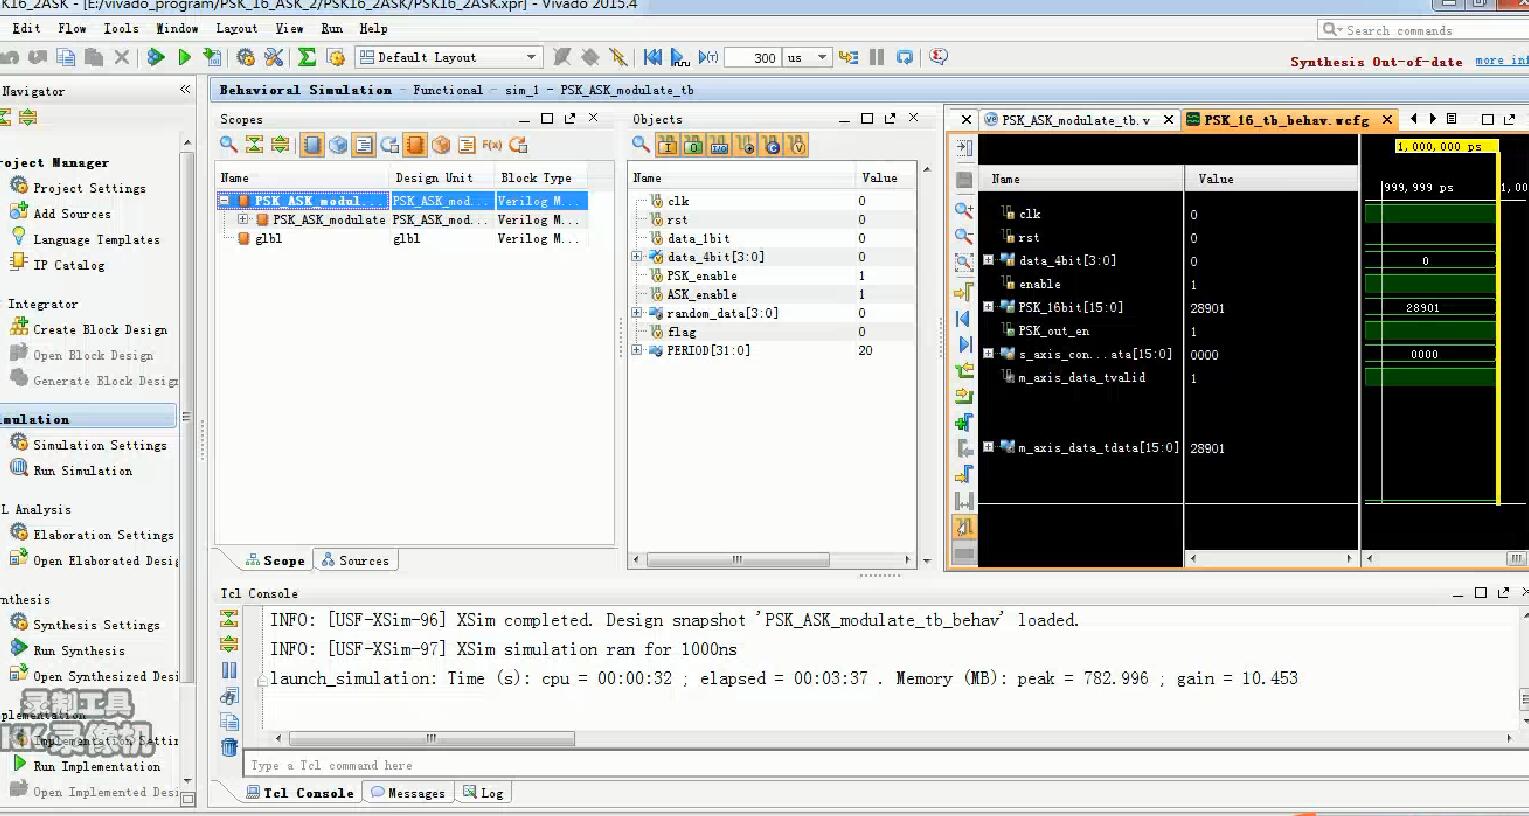
Task: Collapse all in Scopes panel toolbar
Action: click(x=255, y=145)
